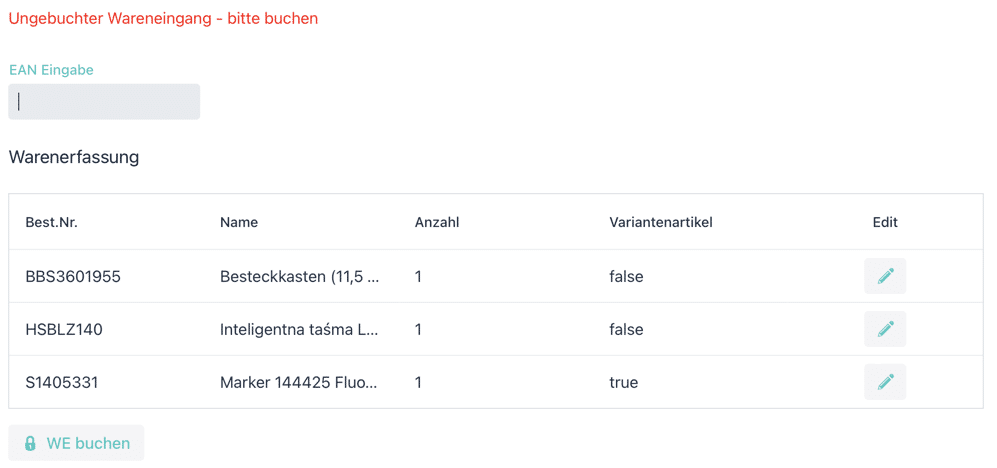Viewport: 997px width, 468px height.
Task: Focus the EAN Eingabe input field
Action: coord(104,102)
